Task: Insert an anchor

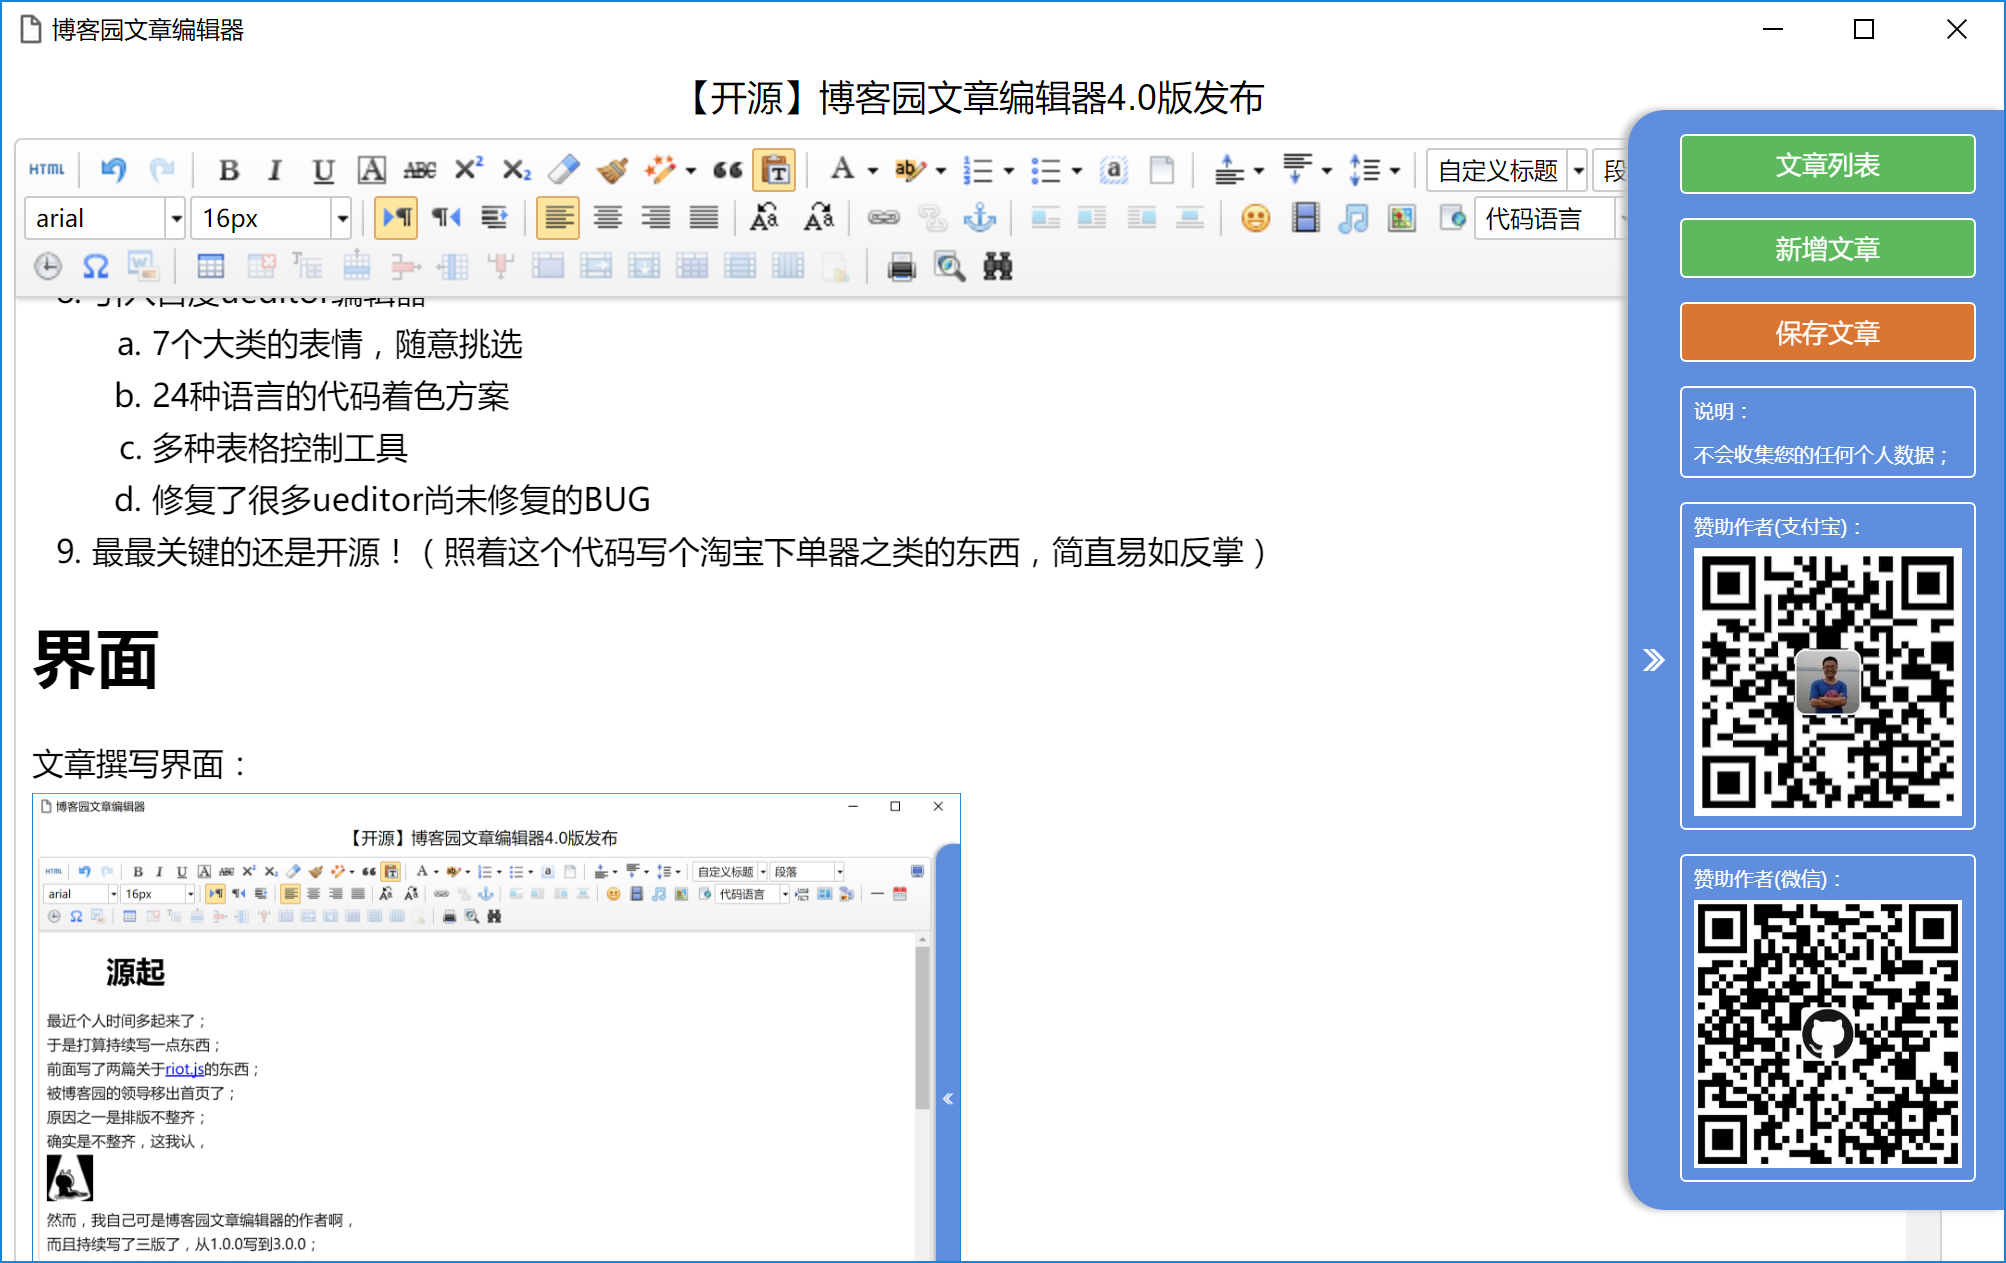Action: point(980,217)
